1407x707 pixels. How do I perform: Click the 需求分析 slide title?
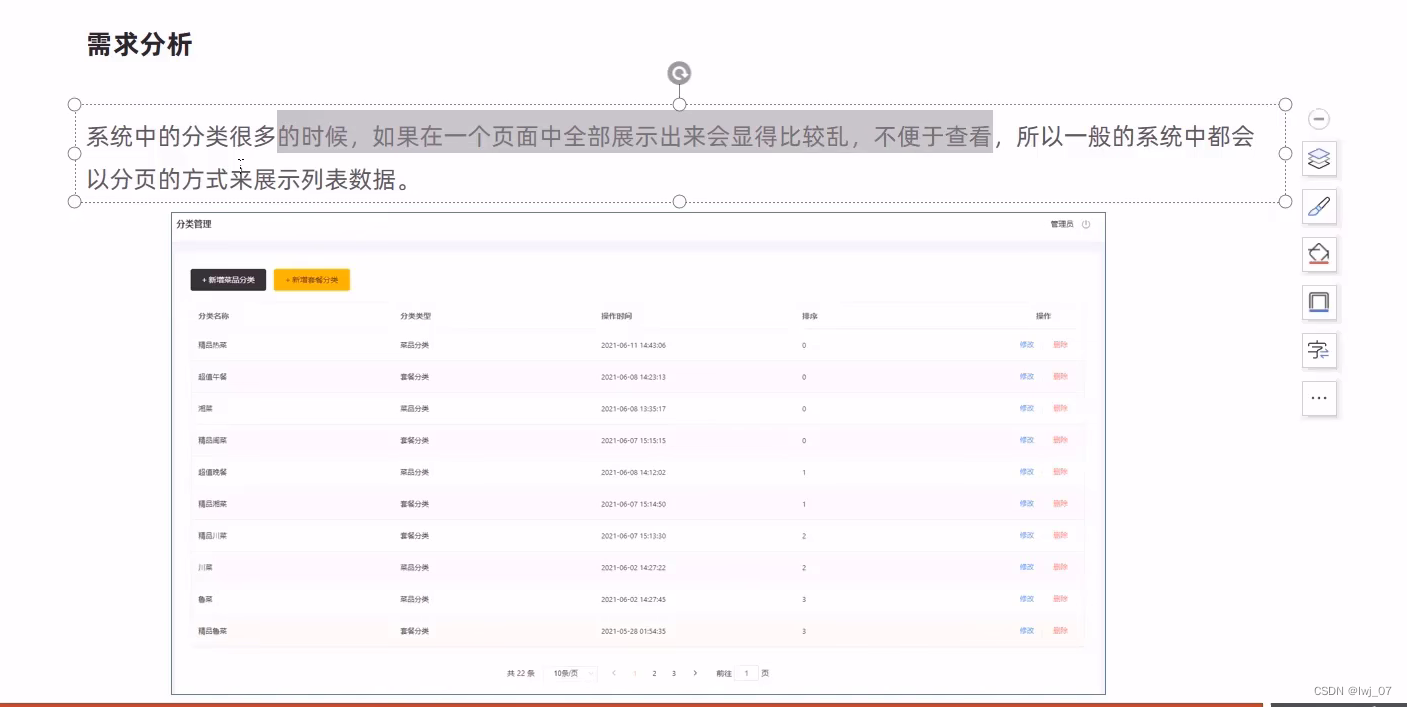point(139,44)
